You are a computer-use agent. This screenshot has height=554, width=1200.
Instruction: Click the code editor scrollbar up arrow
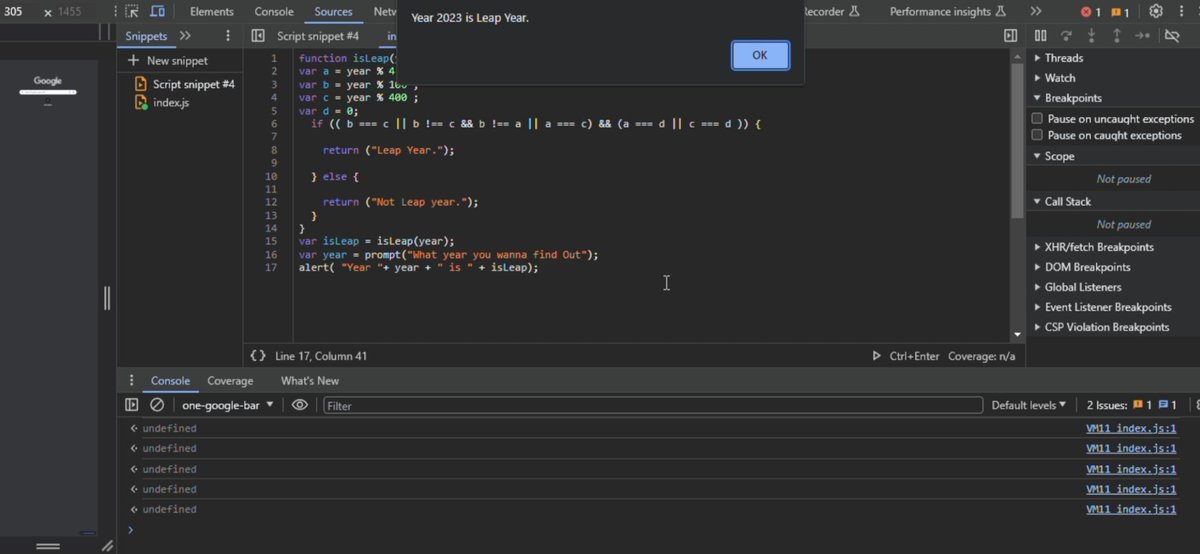1017,56
